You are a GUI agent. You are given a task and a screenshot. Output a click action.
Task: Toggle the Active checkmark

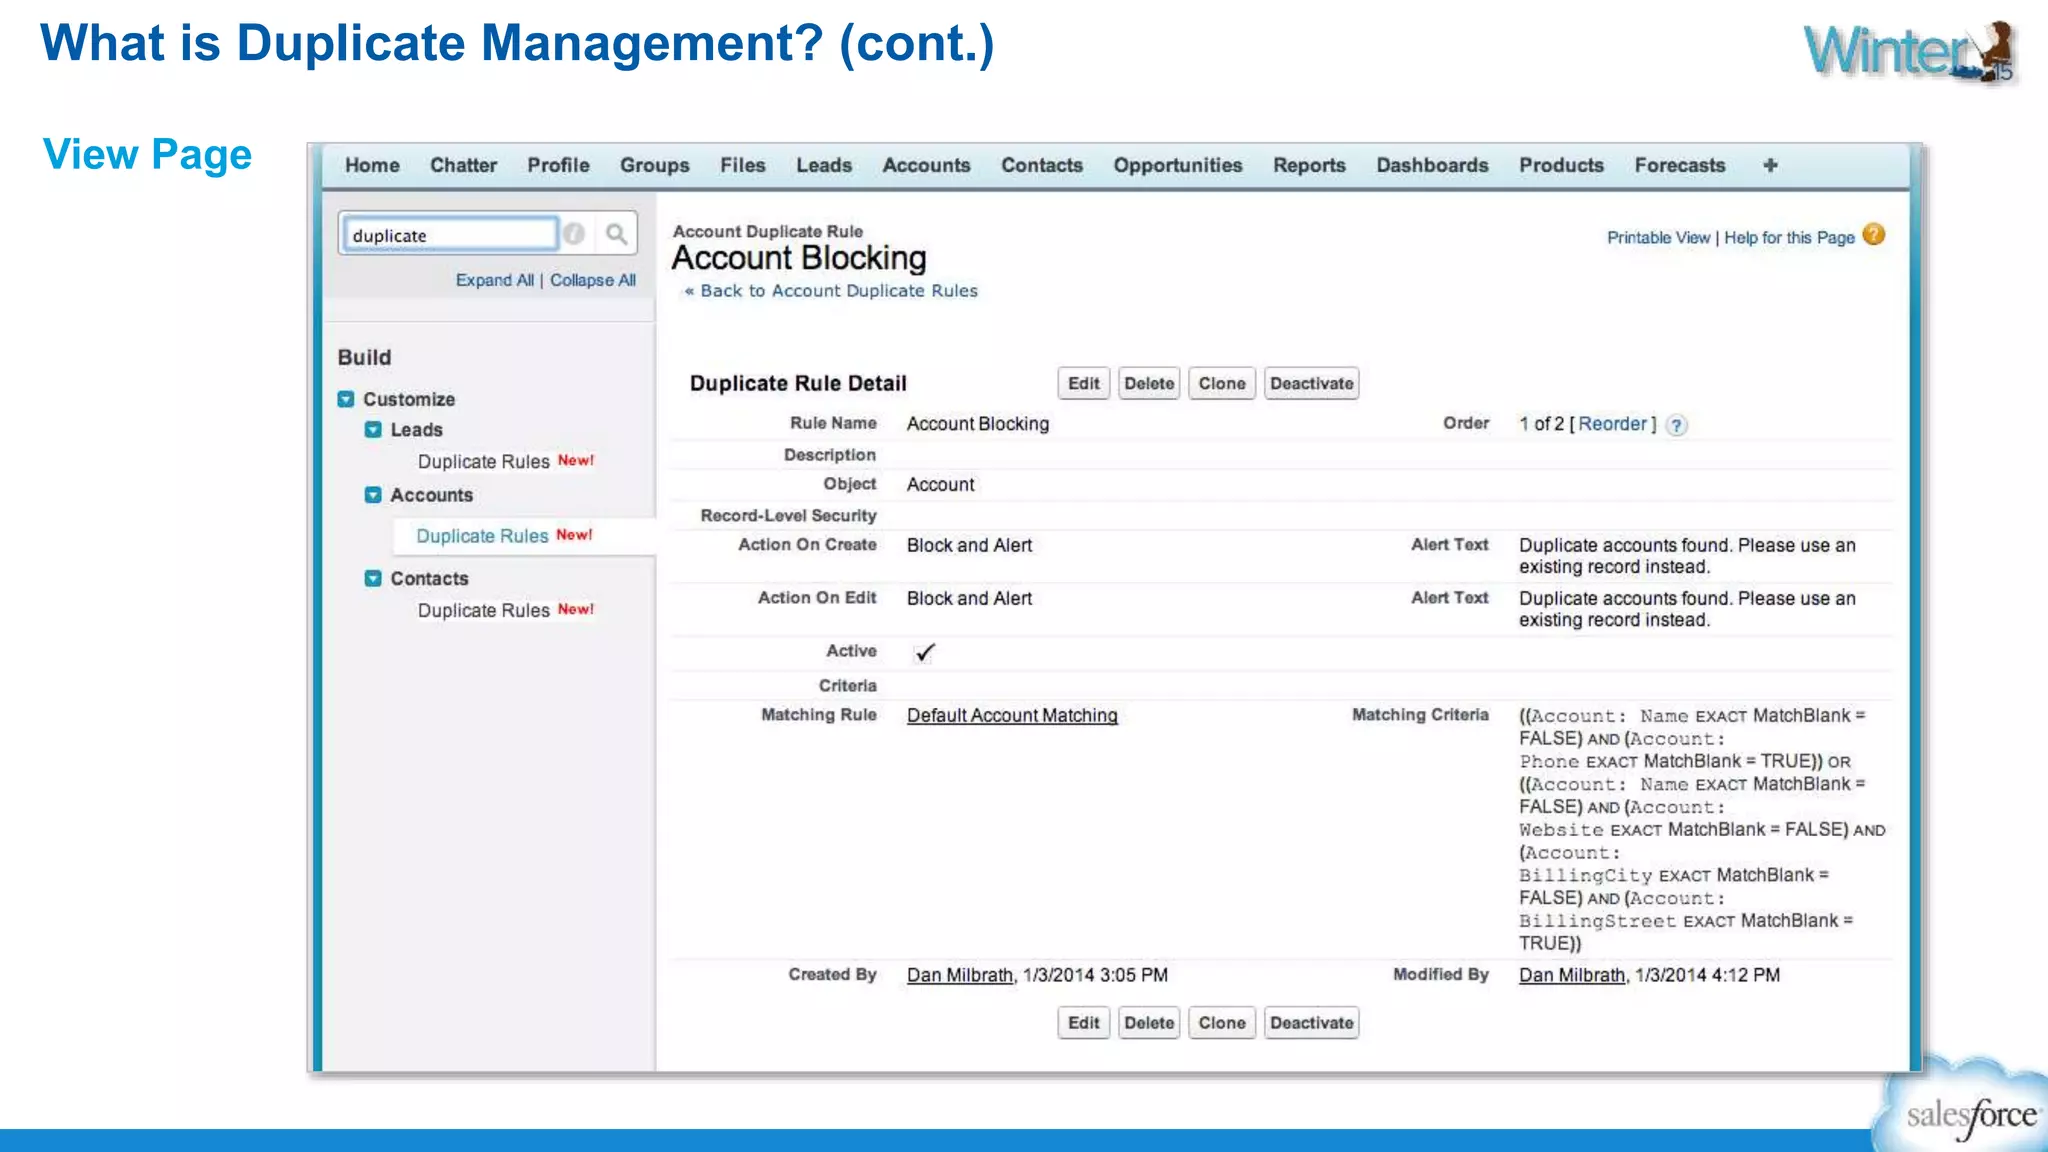(924, 652)
